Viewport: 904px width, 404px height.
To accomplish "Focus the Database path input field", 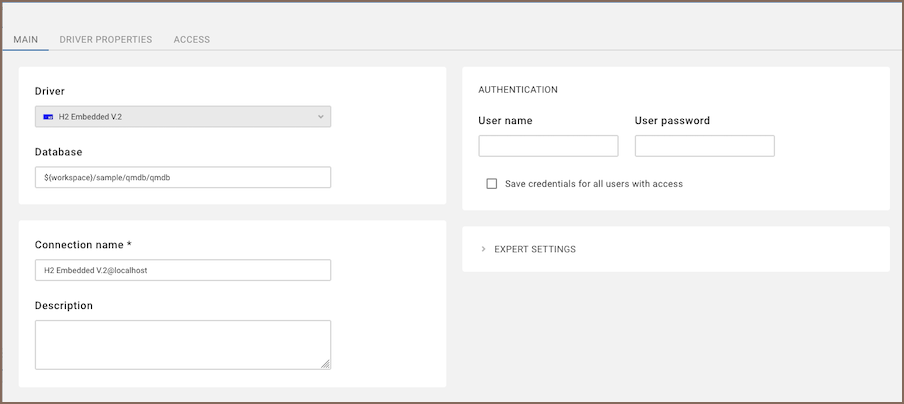I will point(182,177).
